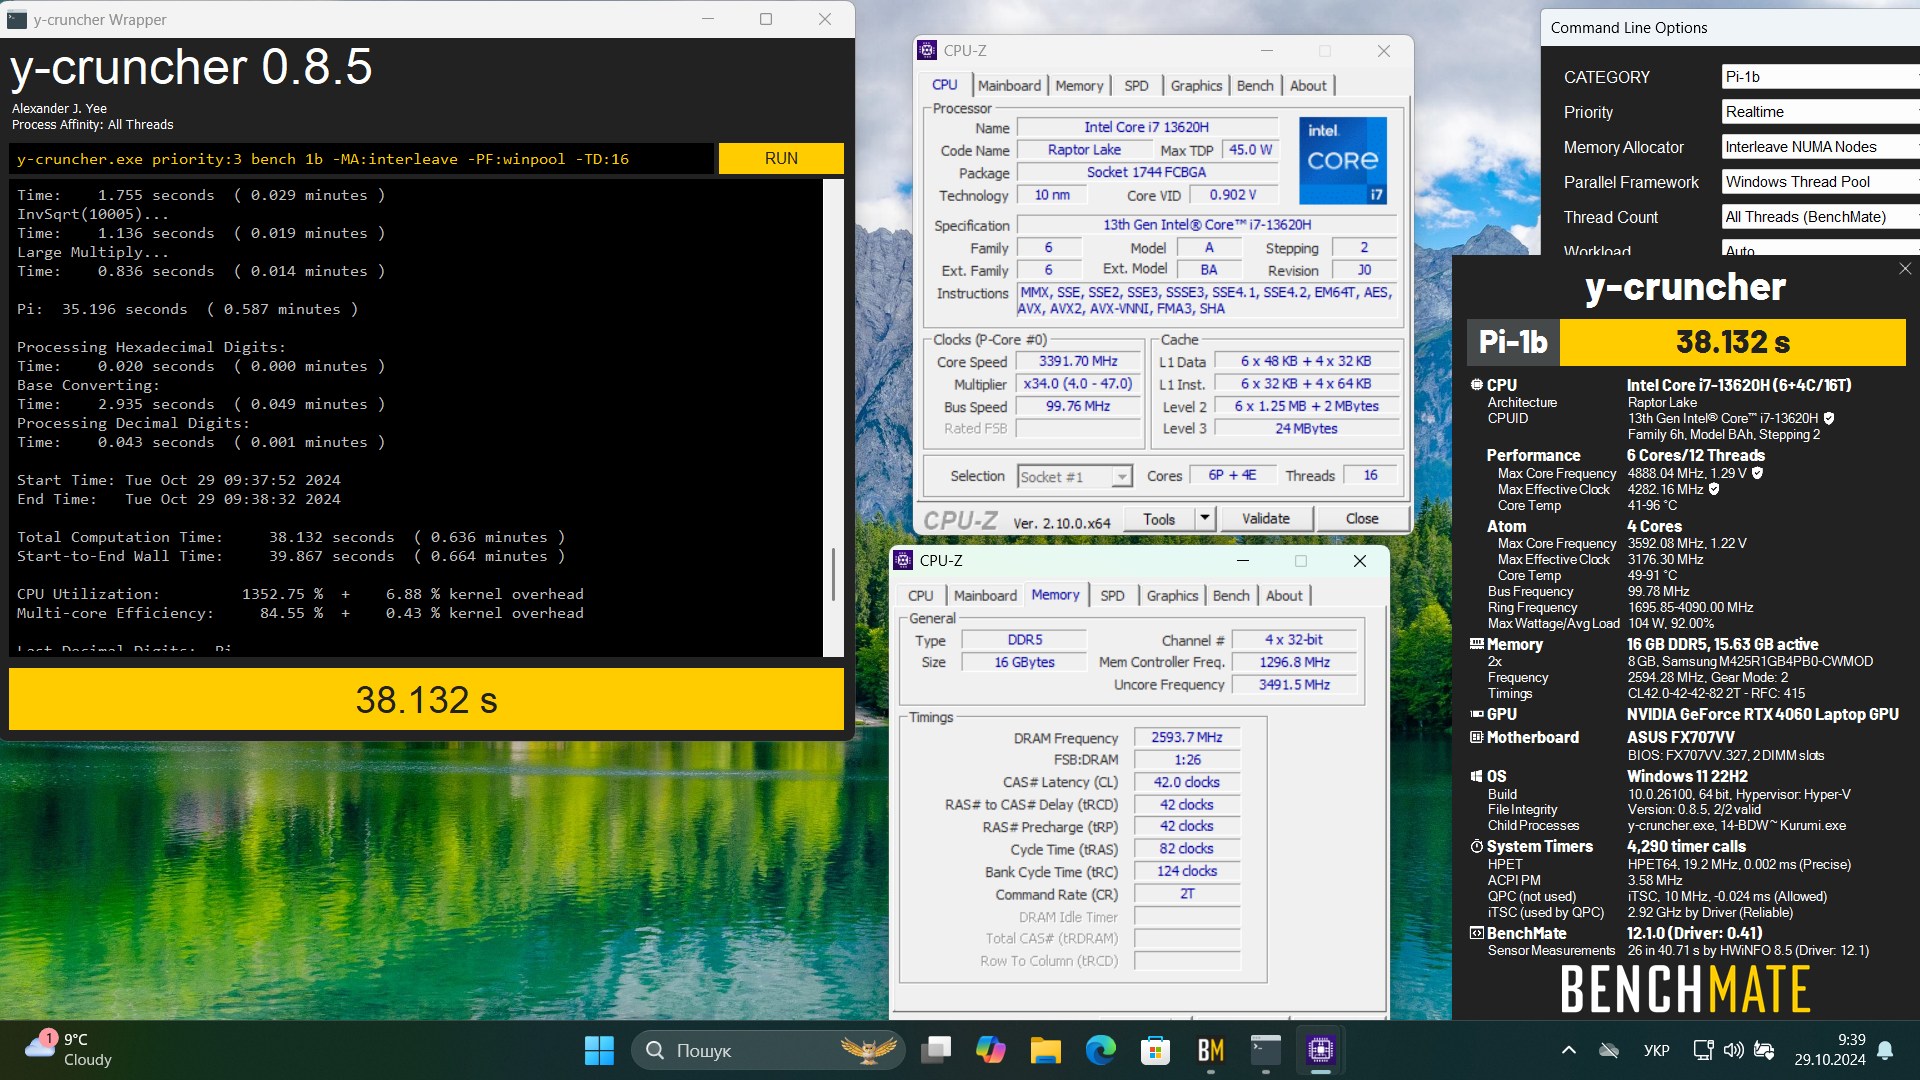Click the y-cruncher Wrapper title bar icon
The image size is (1920, 1080).
pyautogui.click(x=17, y=19)
